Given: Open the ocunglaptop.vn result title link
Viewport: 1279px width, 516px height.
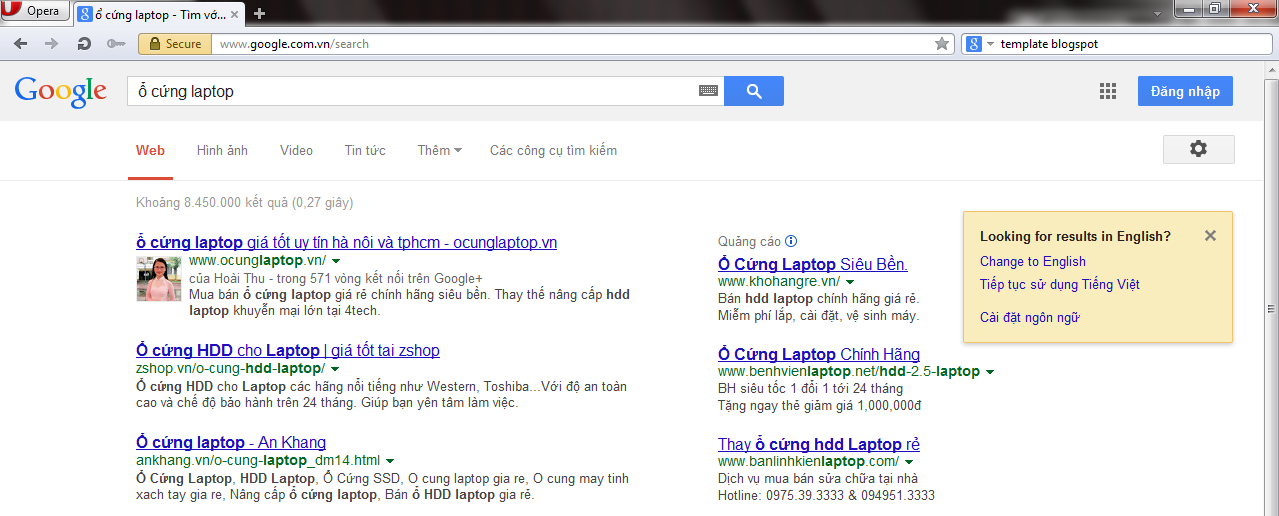Looking at the screenshot, I should coord(346,242).
